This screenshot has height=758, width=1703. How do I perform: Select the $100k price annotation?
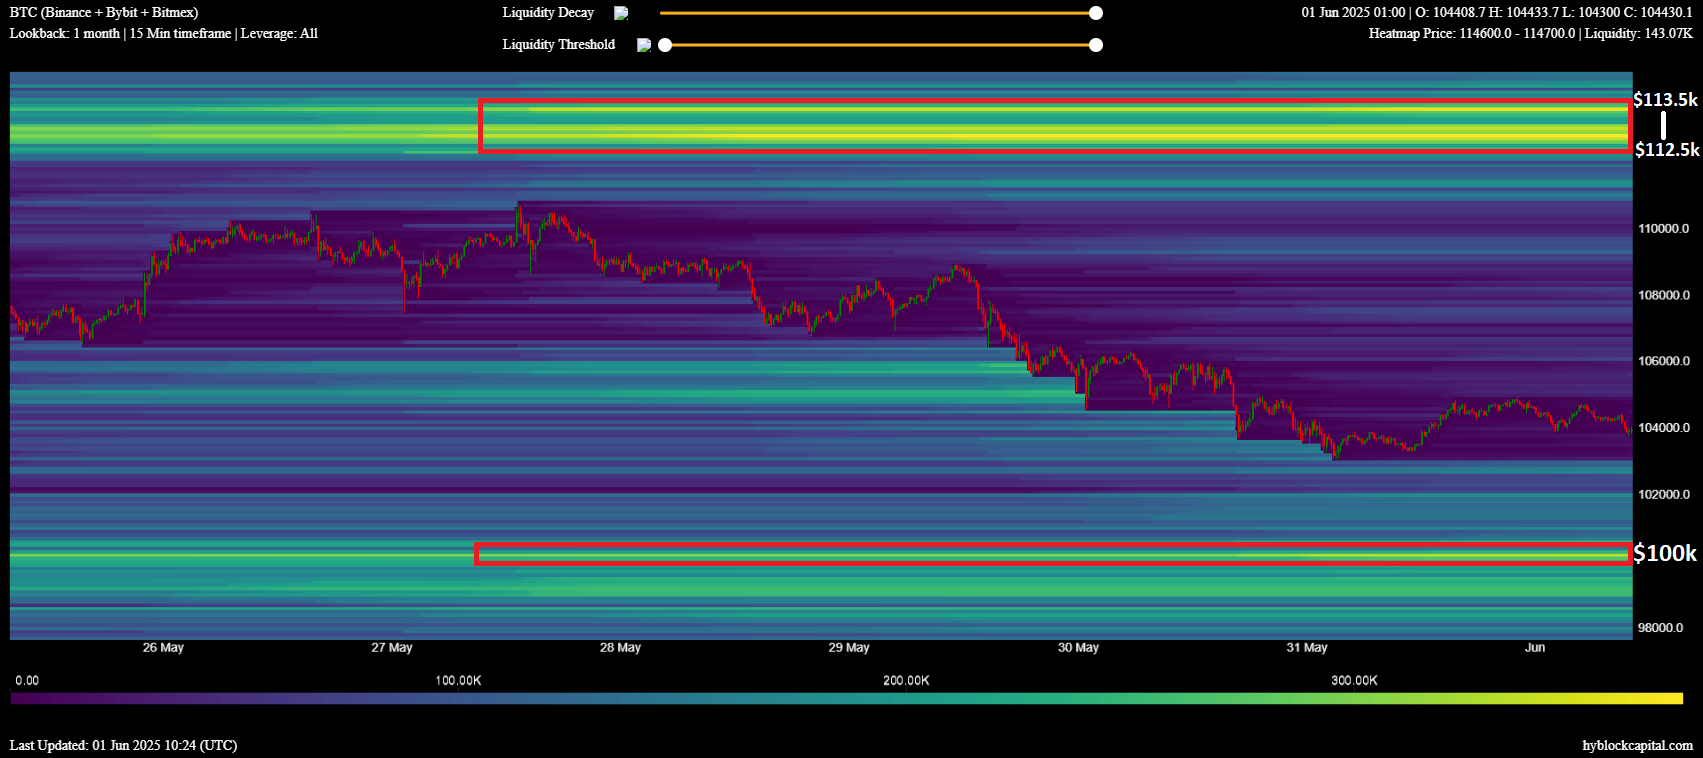pyautogui.click(x=1665, y=553)
